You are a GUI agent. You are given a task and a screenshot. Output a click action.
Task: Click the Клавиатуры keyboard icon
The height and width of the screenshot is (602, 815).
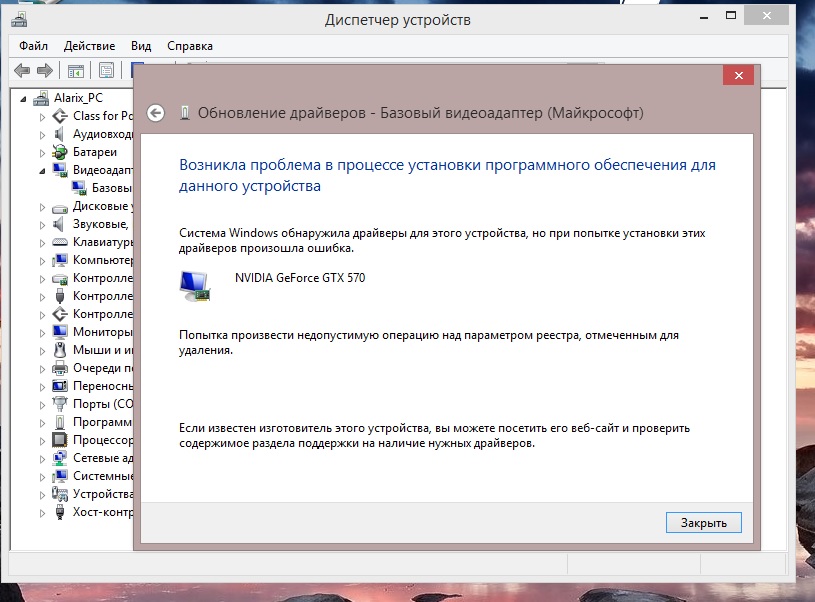[x=60, y=242]
